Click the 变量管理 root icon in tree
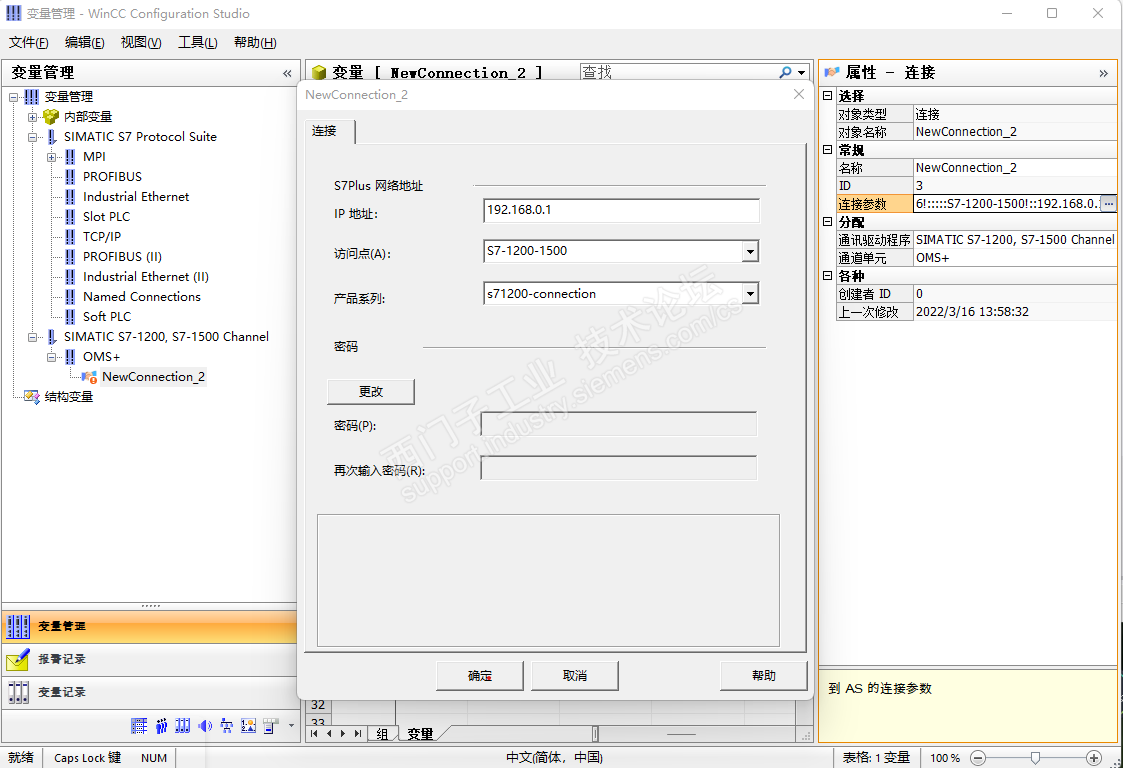 pyautogui.click(x=32, y=97)
